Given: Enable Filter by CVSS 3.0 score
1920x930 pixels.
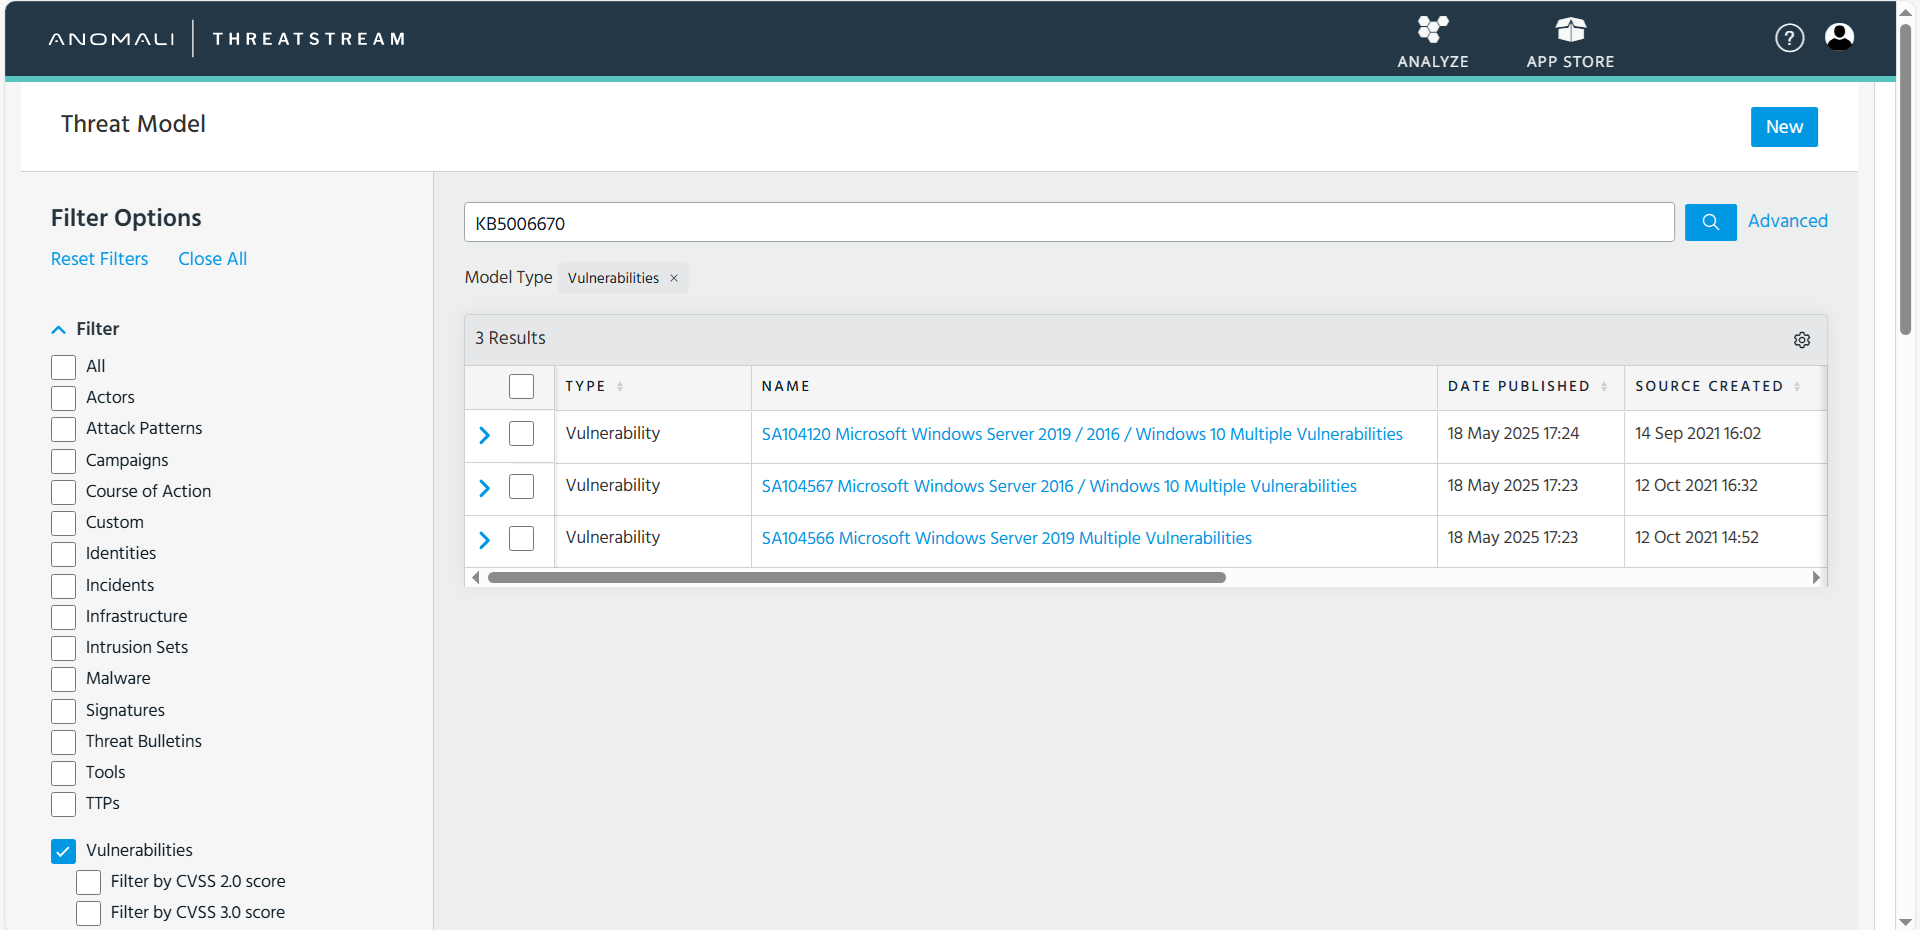Looking at the screenshot, I should coord(88,913).
